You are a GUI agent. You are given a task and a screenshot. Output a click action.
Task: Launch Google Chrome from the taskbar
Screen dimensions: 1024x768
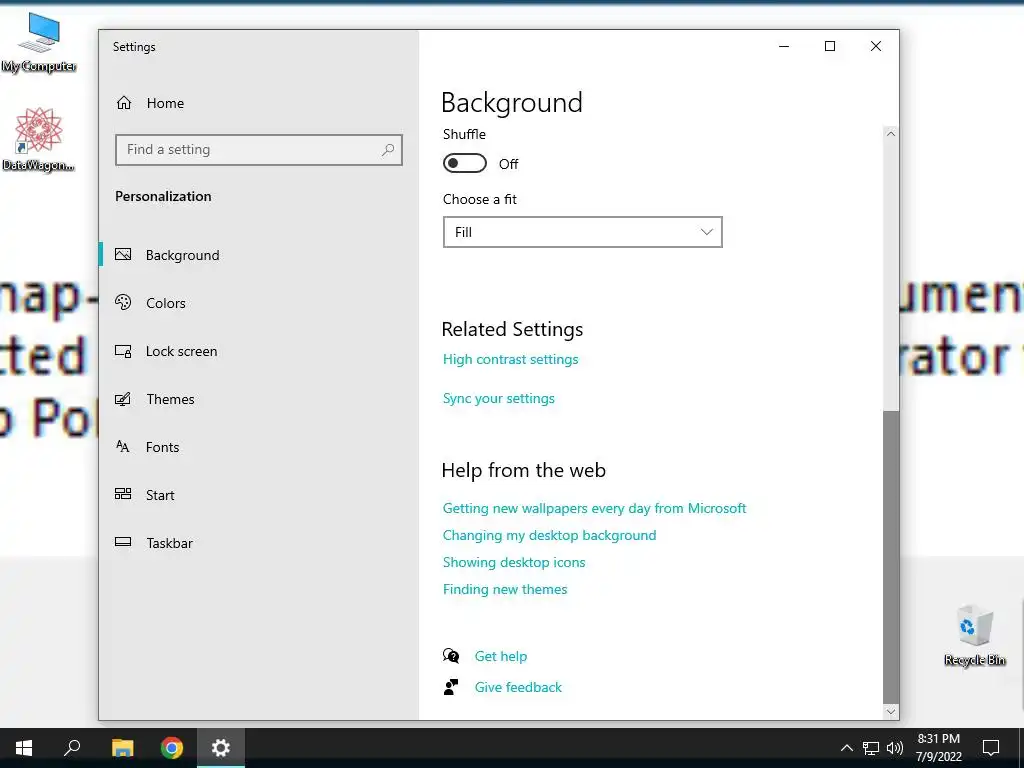click(172, 748)
